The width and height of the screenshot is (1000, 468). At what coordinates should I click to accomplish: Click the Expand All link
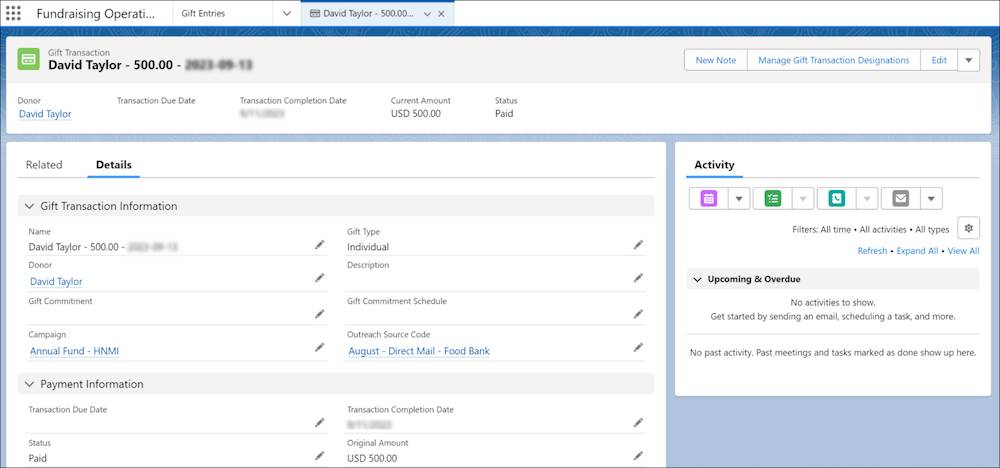click(917, 251)
